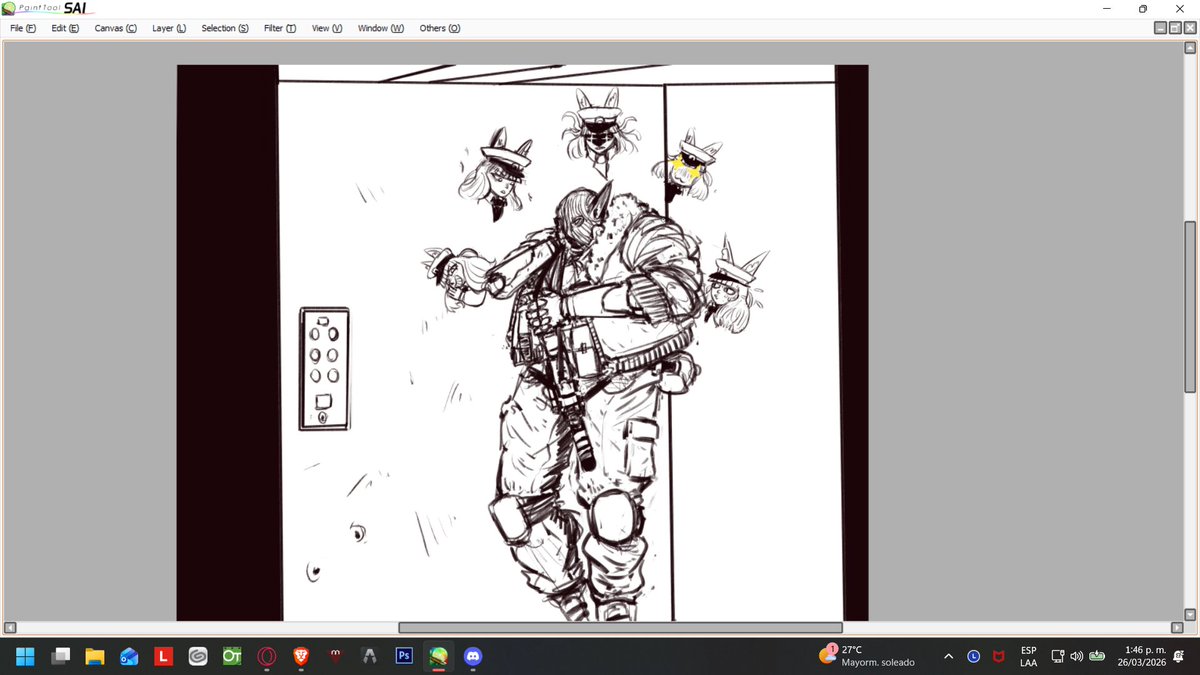The image size is (1200, 675).
Task: Open the Layer menu
Action: [167, 28]
